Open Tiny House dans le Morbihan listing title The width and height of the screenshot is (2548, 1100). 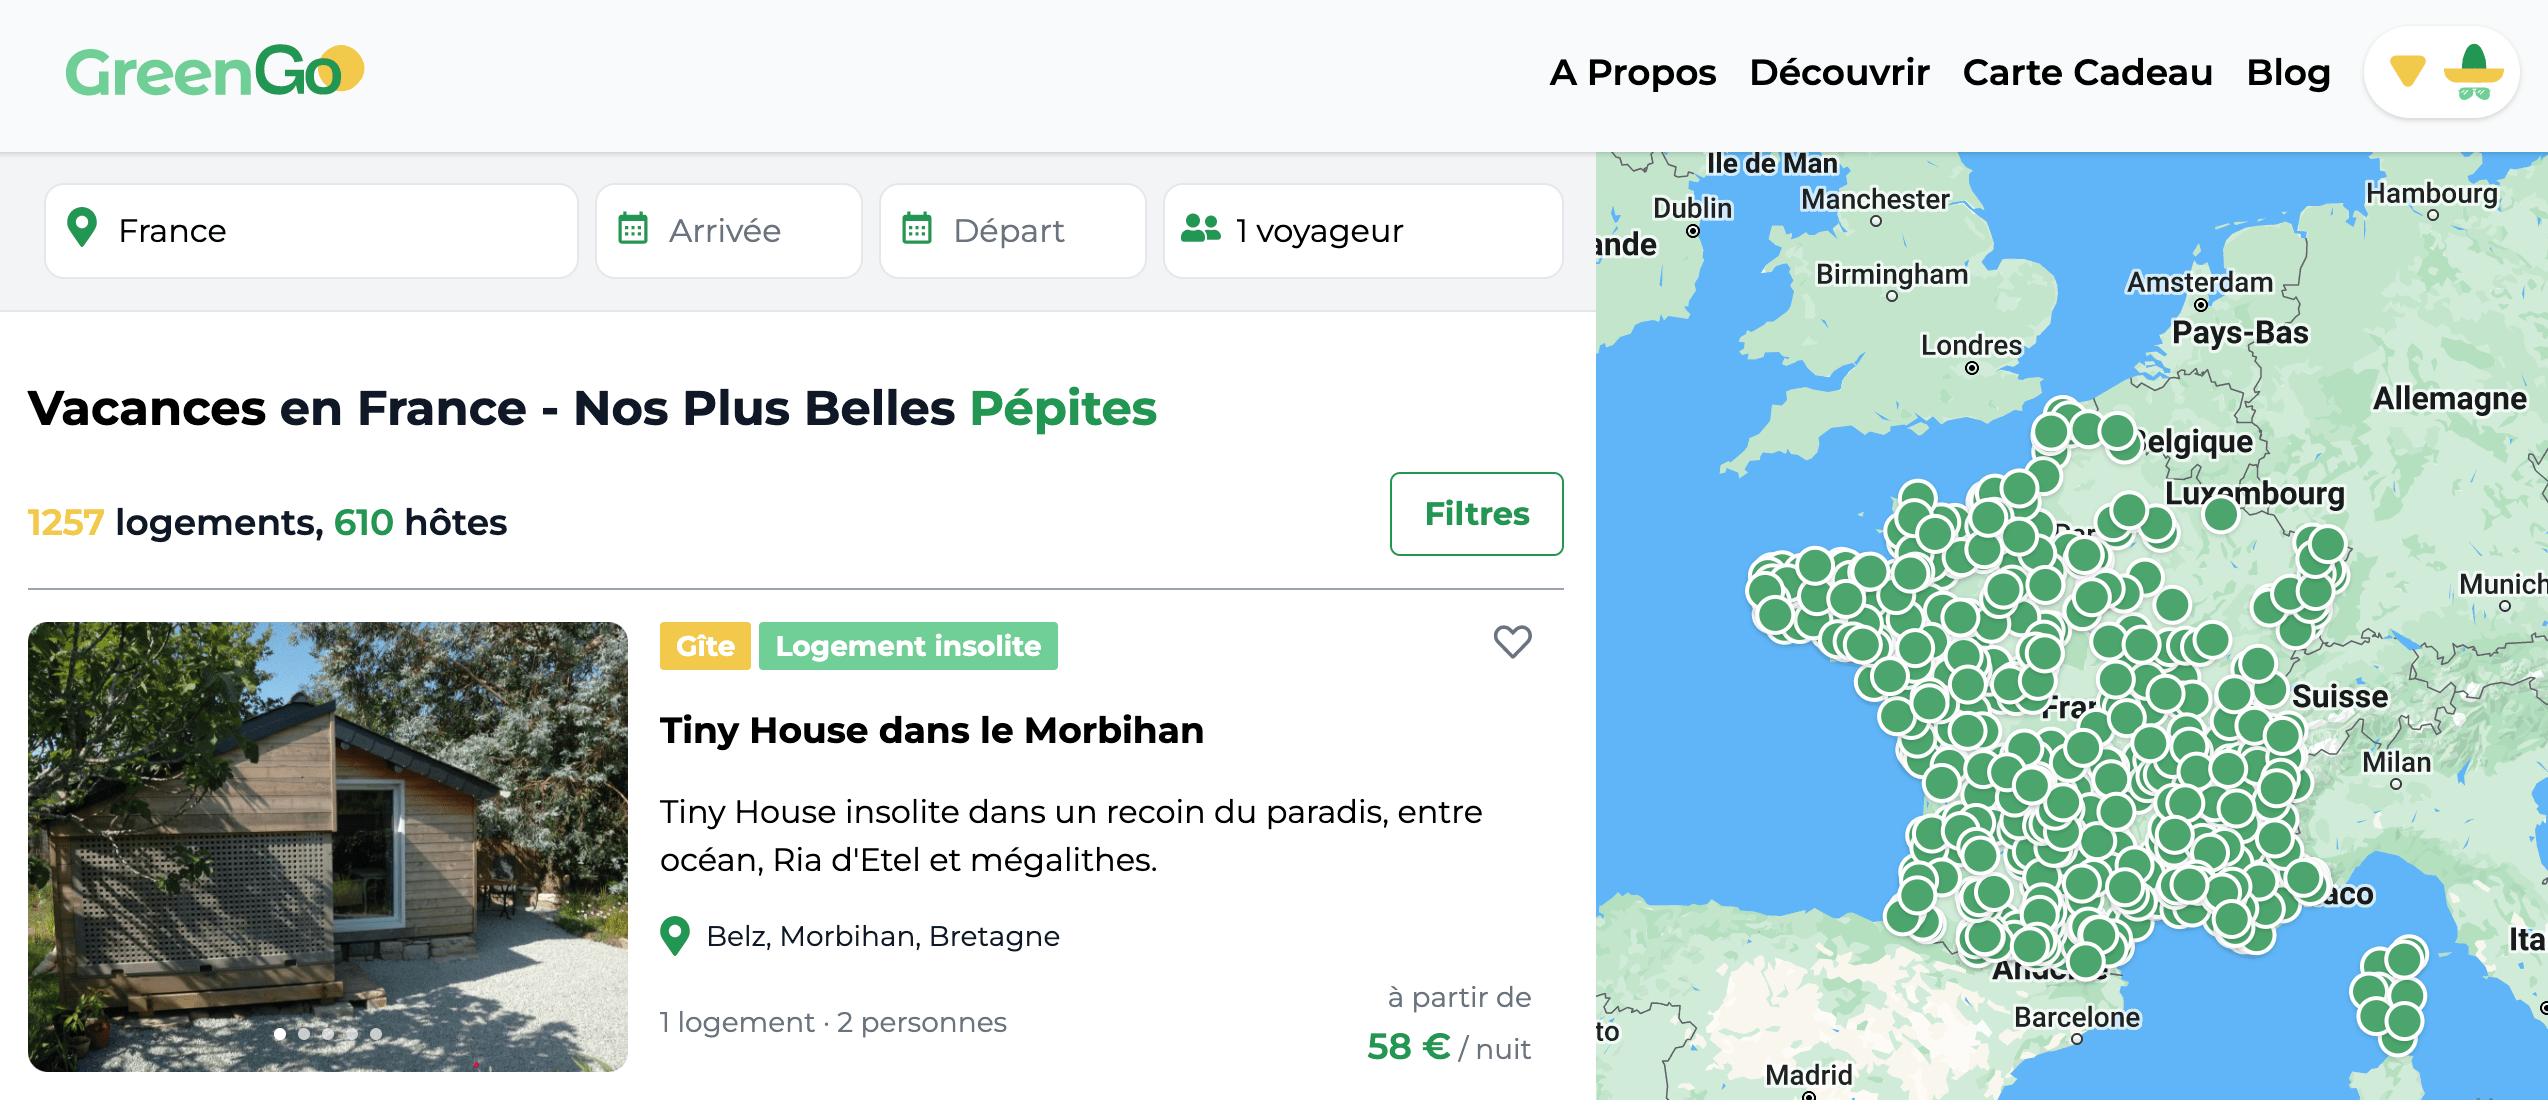click(x=931, y=730)
